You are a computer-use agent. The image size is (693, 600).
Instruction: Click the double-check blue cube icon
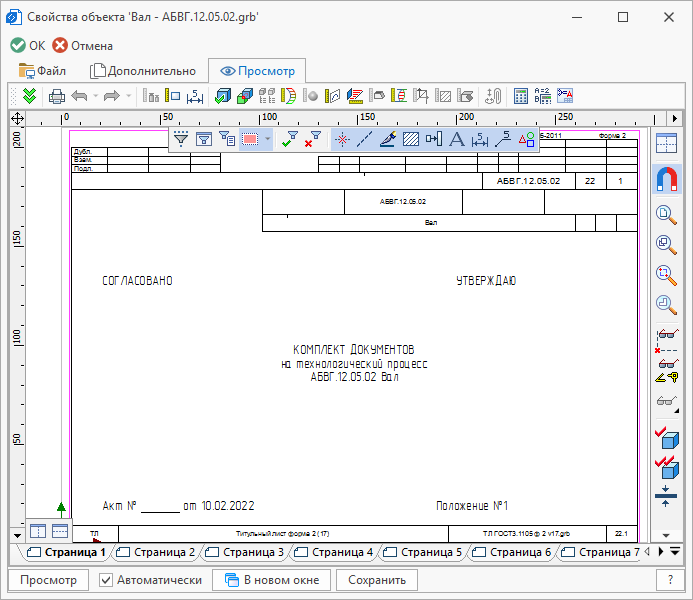tap(667, 467)
